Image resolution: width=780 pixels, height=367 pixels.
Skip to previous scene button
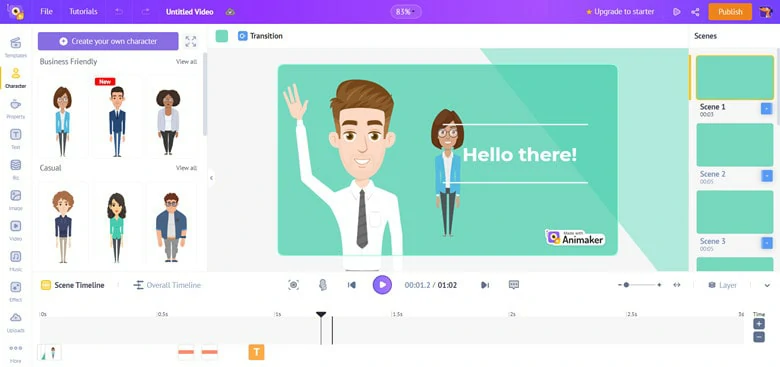pos(352,285)
